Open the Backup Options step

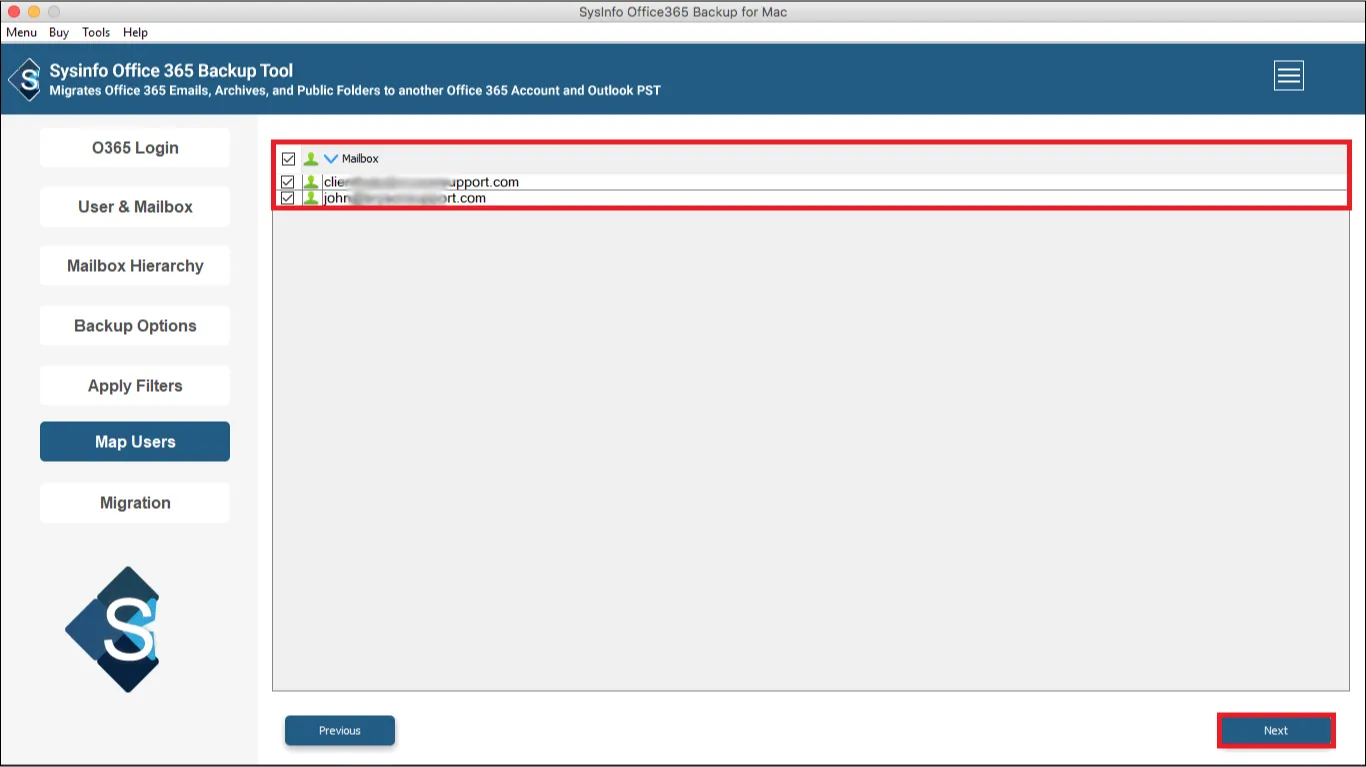pos(135,326)
